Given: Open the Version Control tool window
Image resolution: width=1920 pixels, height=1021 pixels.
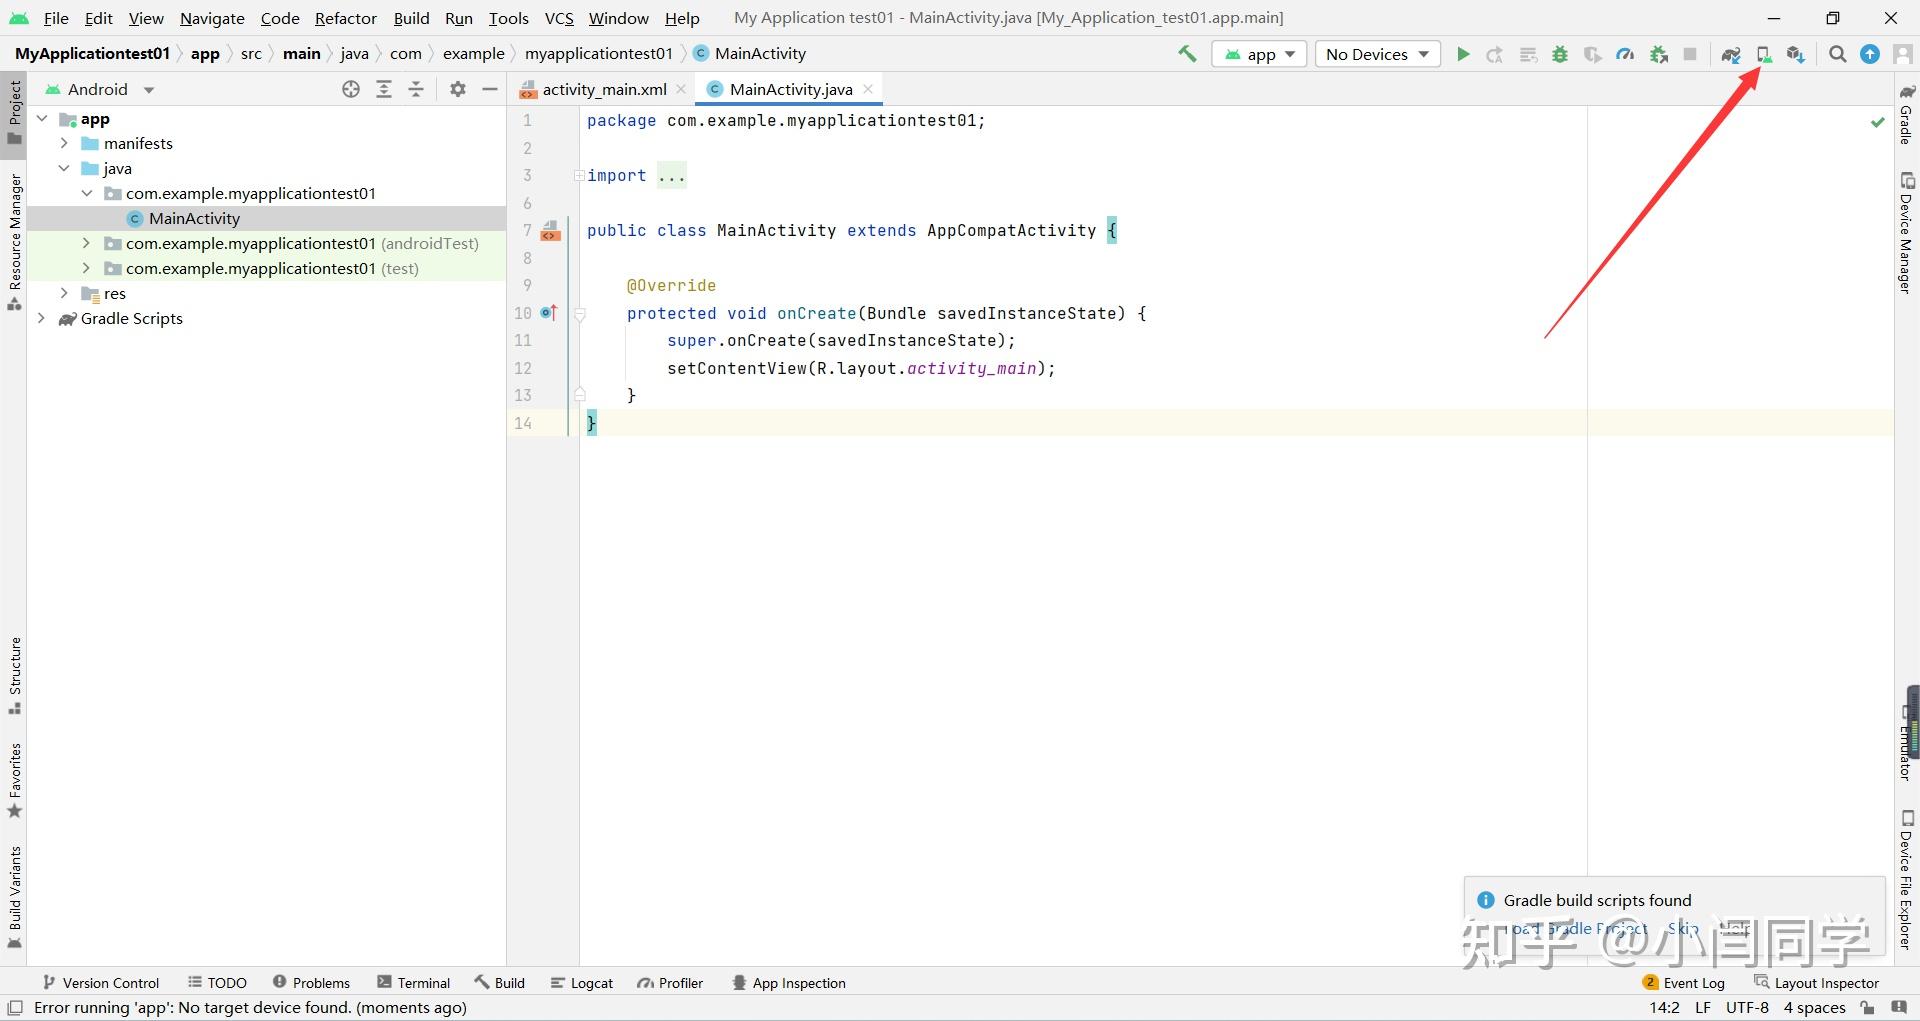Looking at the screenshot, I should click(100, 983).
